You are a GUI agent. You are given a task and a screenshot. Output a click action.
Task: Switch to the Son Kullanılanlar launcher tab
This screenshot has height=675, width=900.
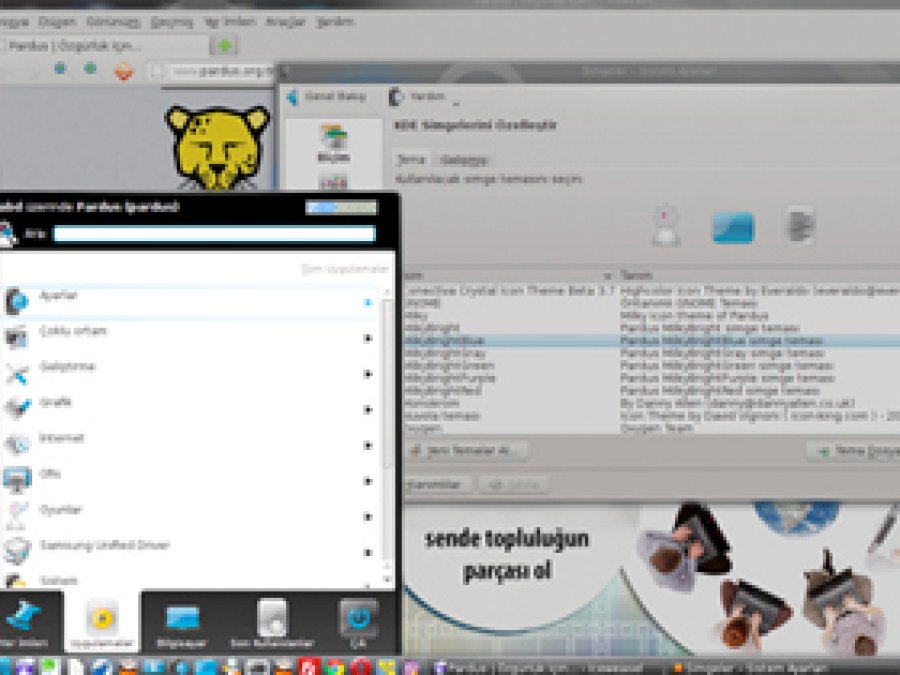coord(272,623)
